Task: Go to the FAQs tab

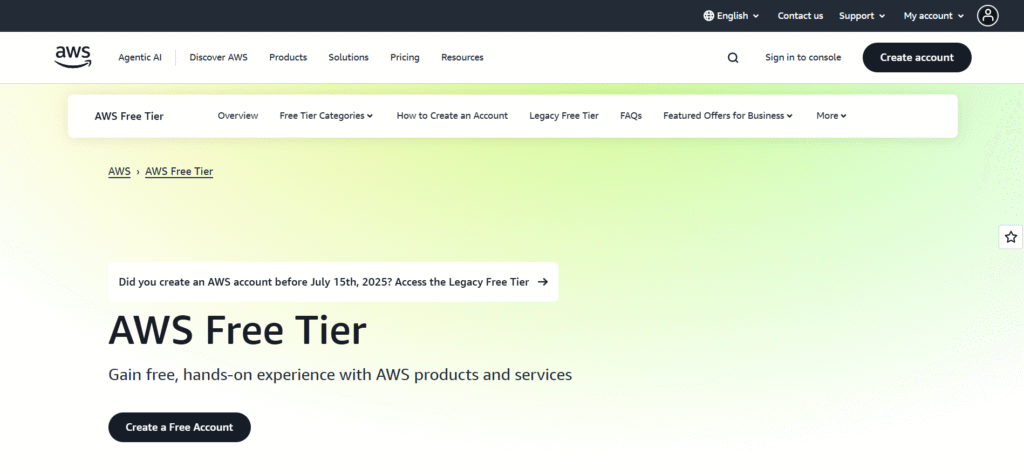Action: pos(630,116)
